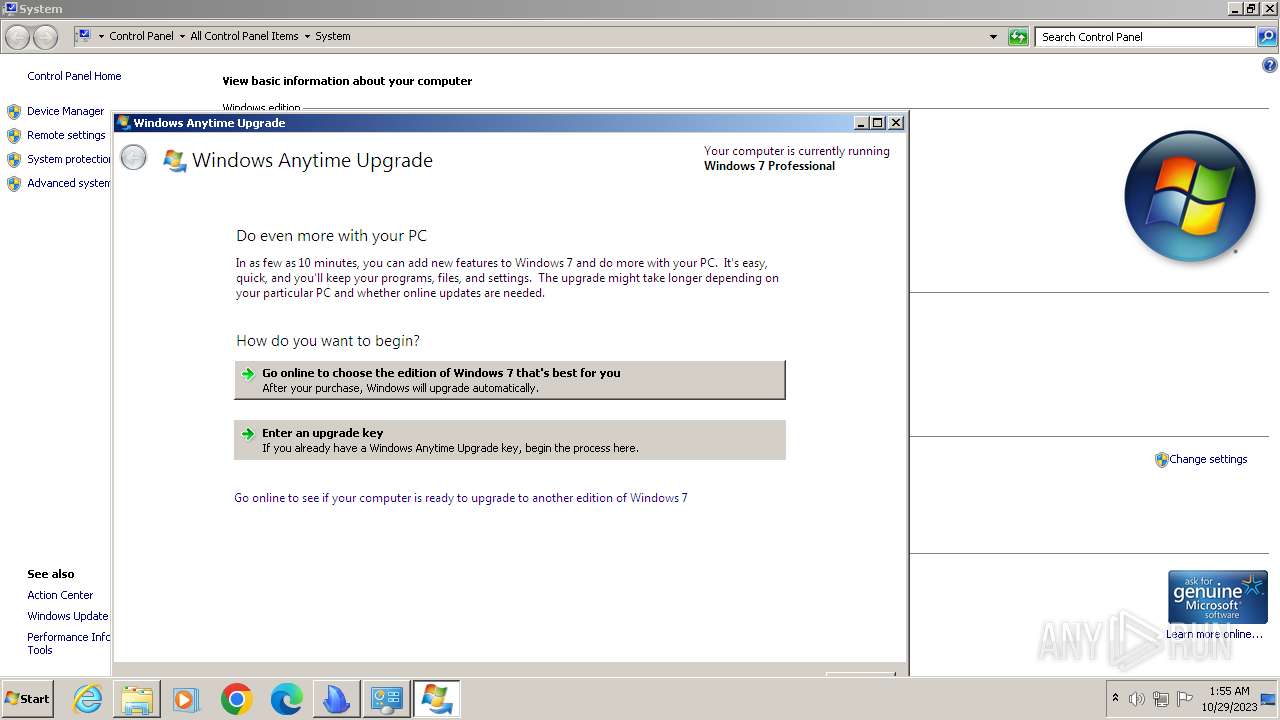Click the network tray icon
Screen dimensions: 1280x720
(1161, 699)
